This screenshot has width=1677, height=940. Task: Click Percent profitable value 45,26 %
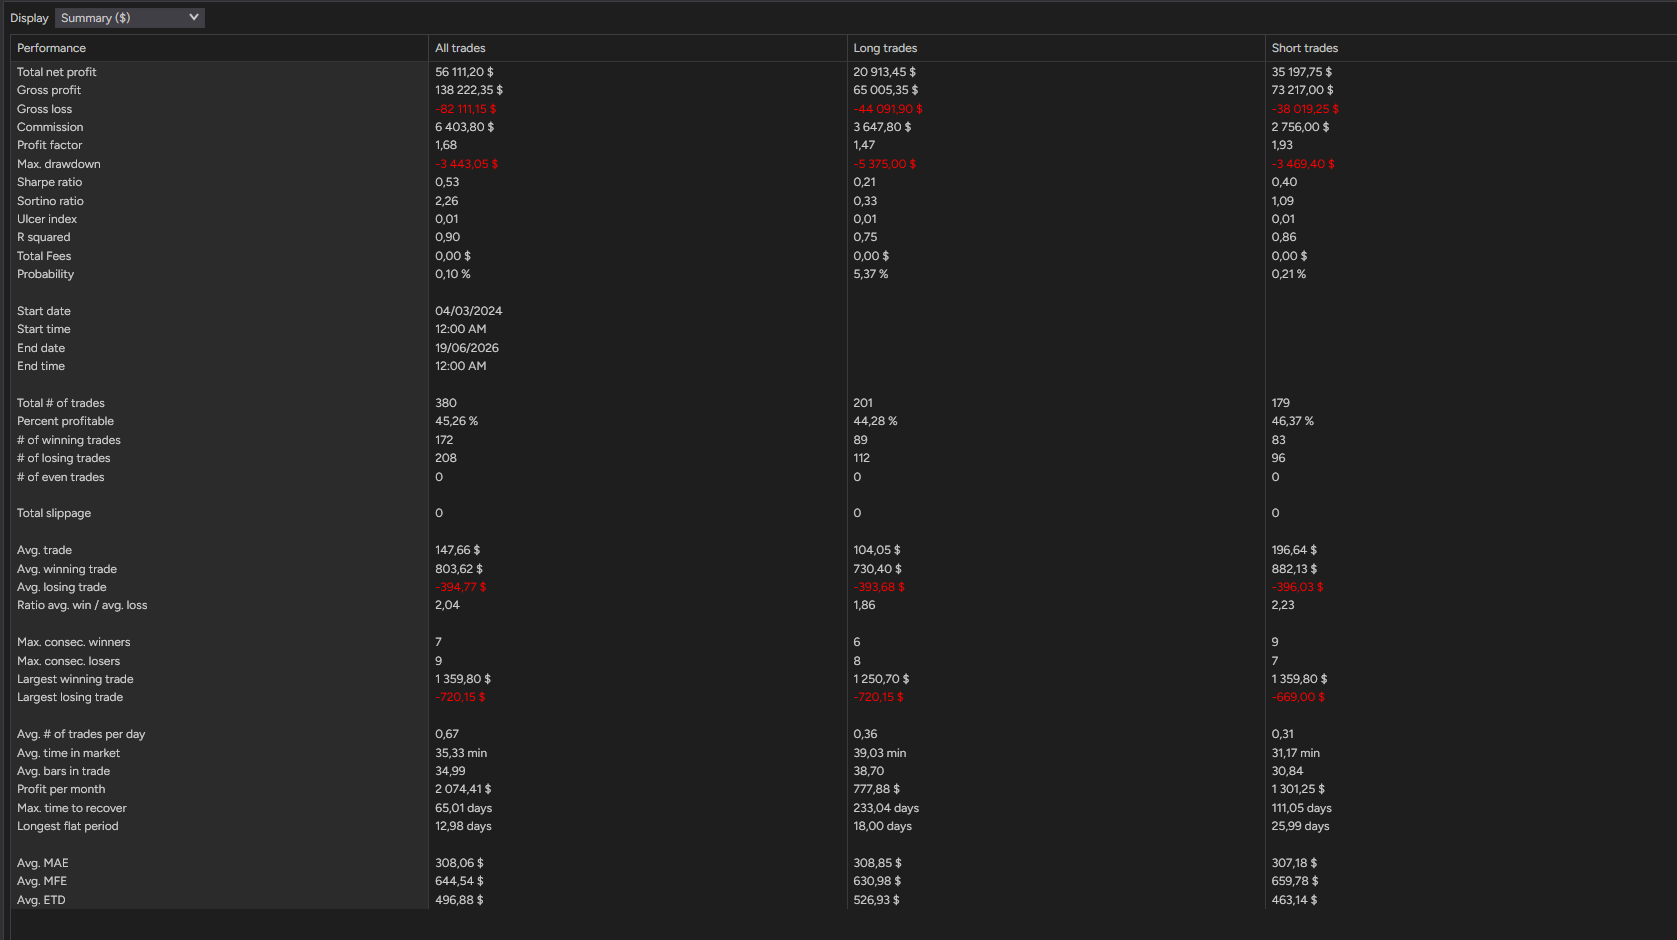456,421
